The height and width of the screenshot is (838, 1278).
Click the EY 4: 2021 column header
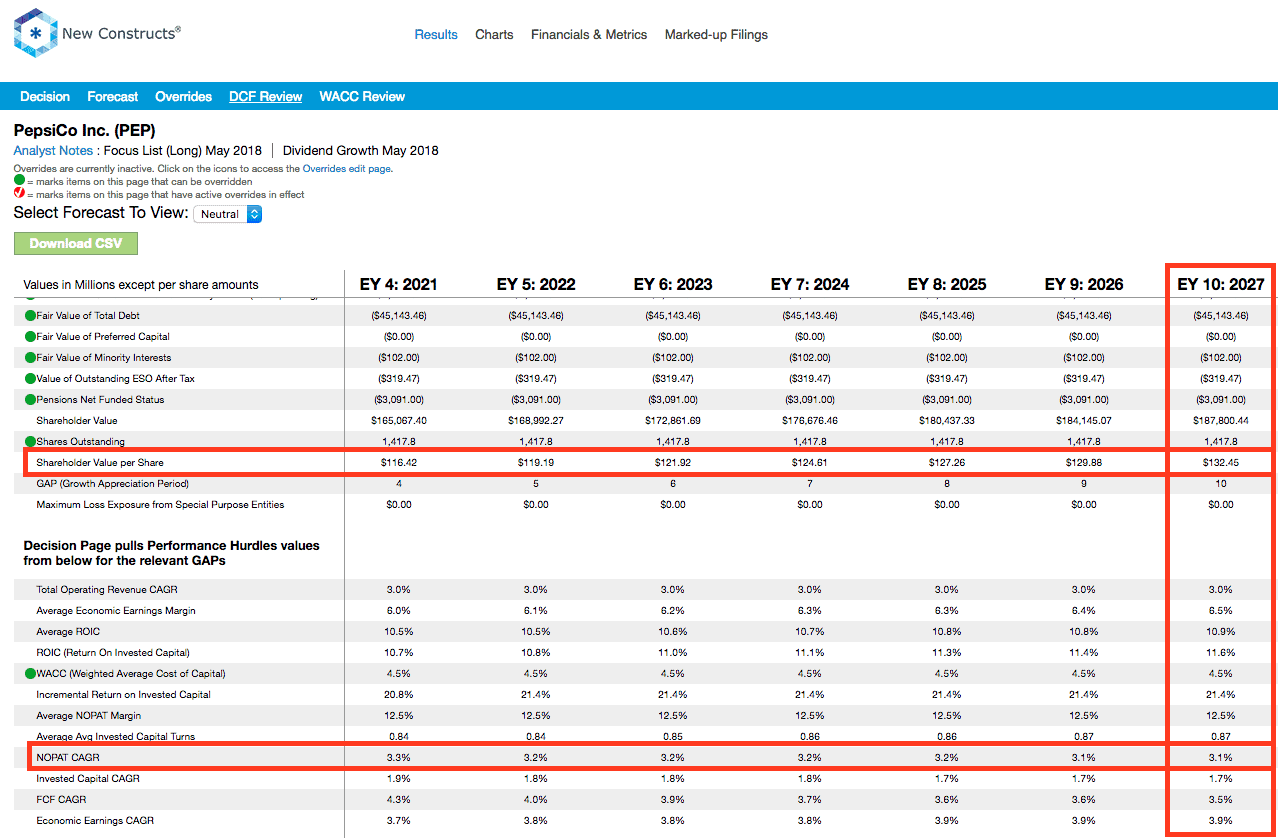click(x=398, y=284)
